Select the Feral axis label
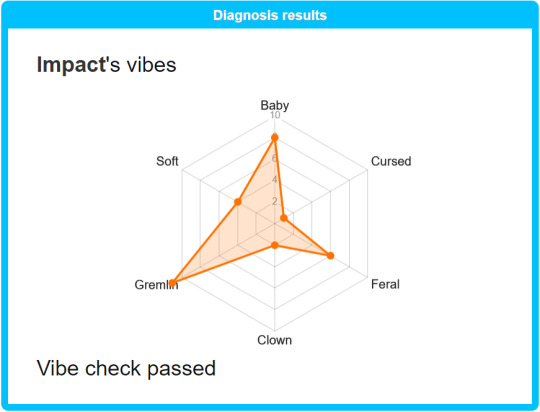Viewport: 540px width, 412px height. 385,284
